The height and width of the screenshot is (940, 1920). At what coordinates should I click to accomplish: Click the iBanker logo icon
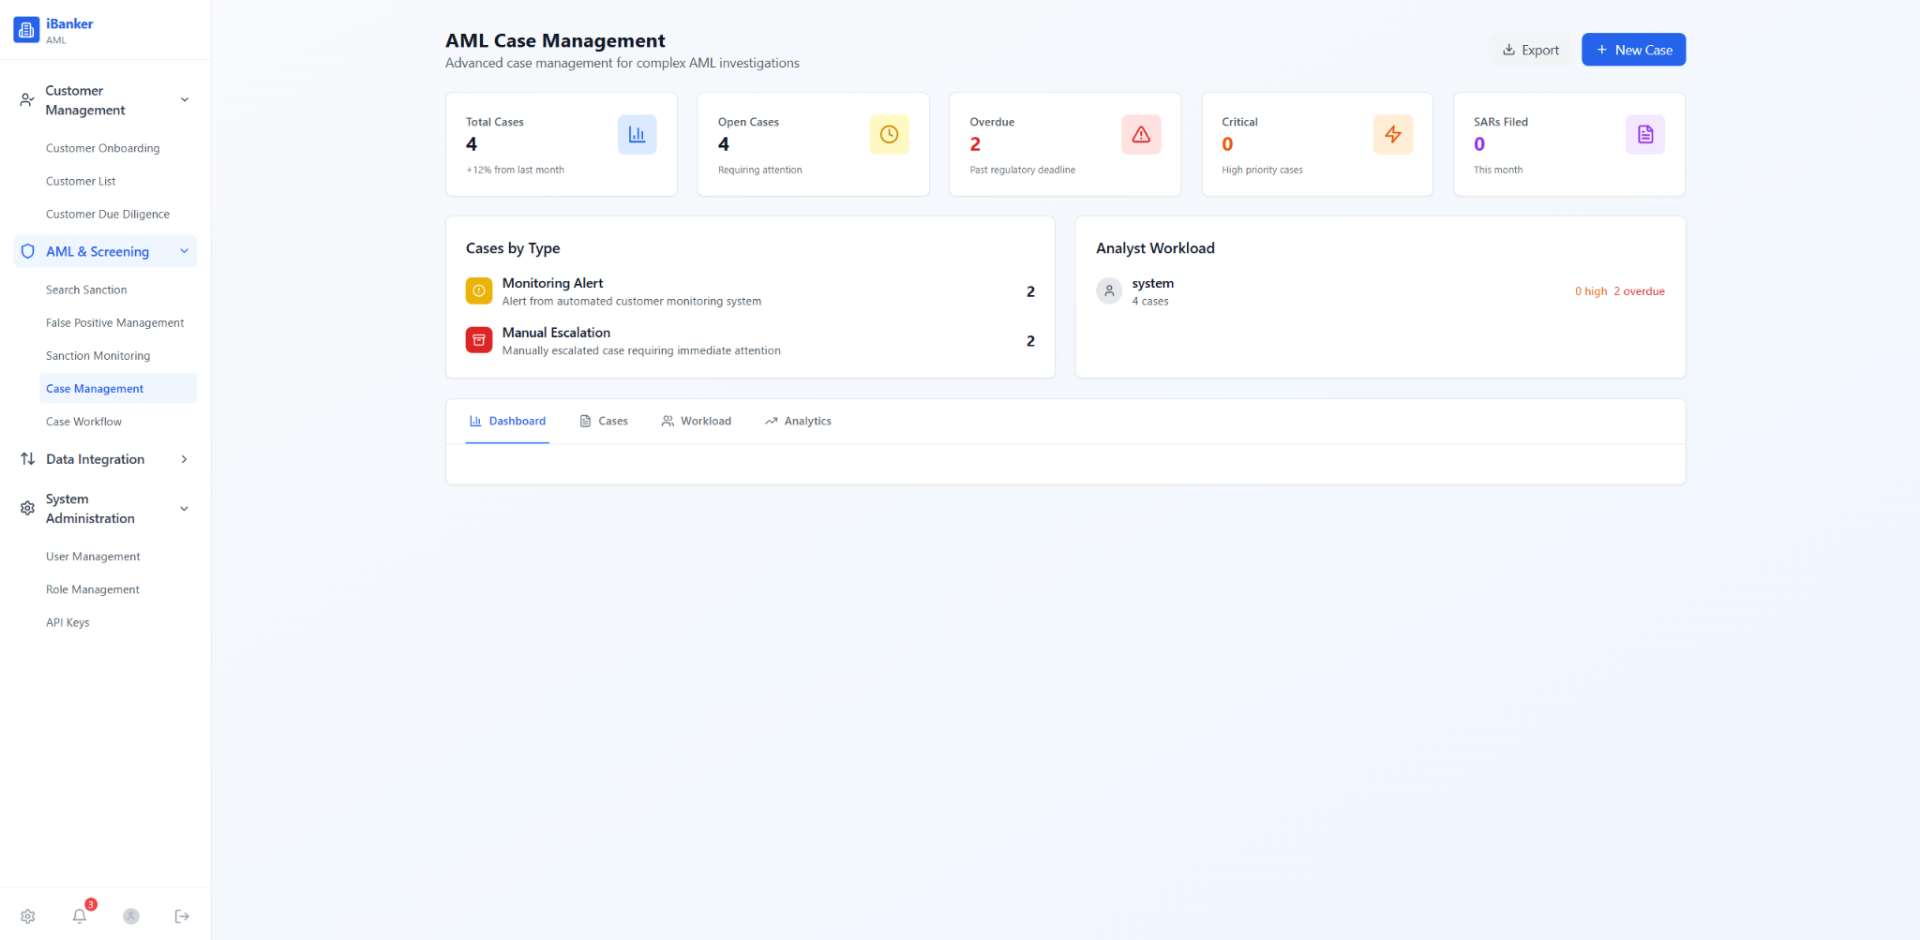[26, 30]
